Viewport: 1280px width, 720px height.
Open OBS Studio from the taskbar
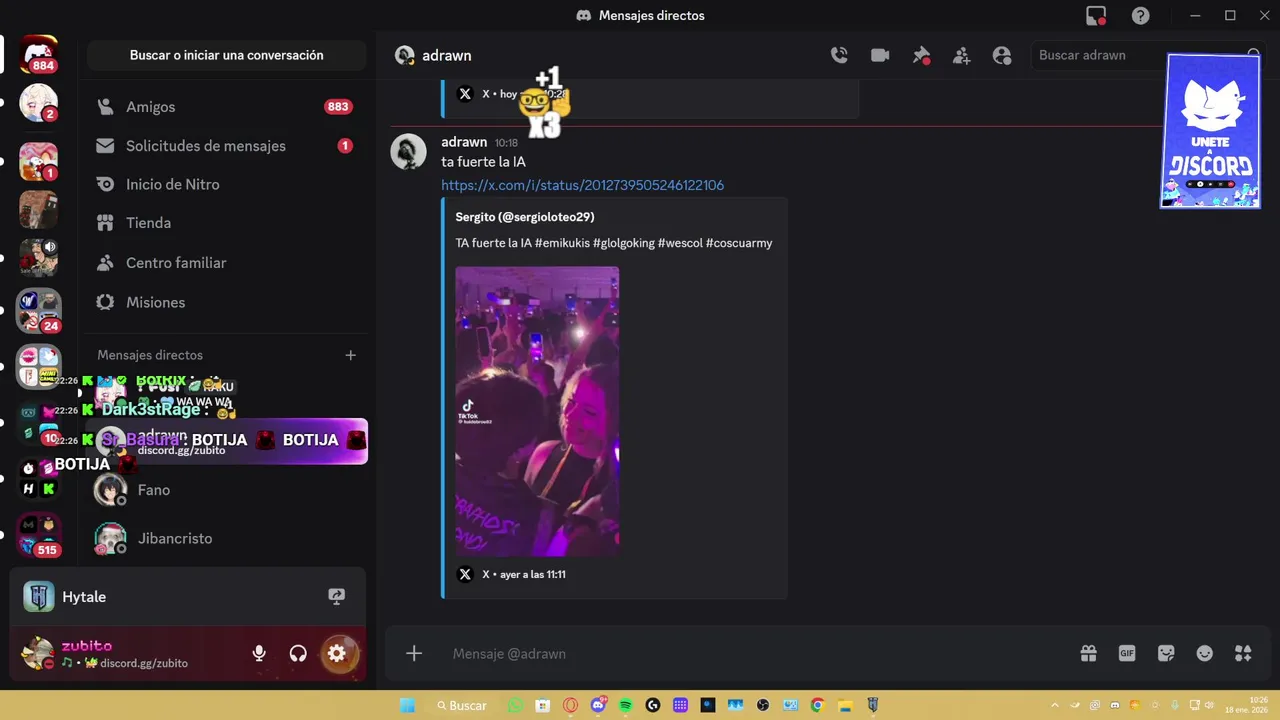tap(762, 705)
